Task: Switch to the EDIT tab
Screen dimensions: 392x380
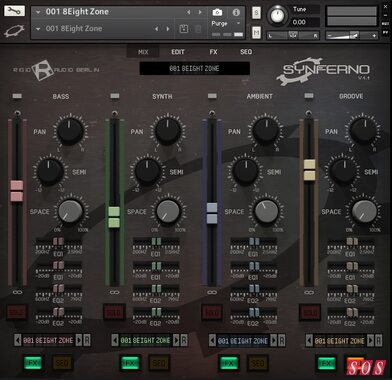Action: point(178,52)
